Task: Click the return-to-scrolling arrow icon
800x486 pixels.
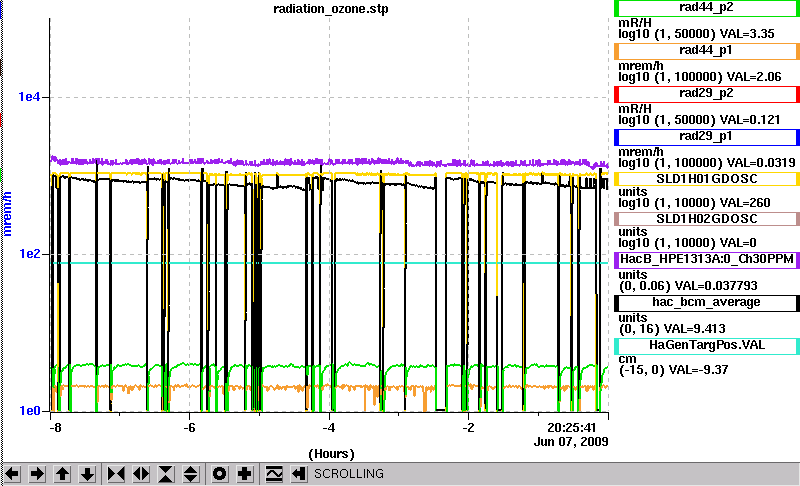Action: tap(298, 474)
